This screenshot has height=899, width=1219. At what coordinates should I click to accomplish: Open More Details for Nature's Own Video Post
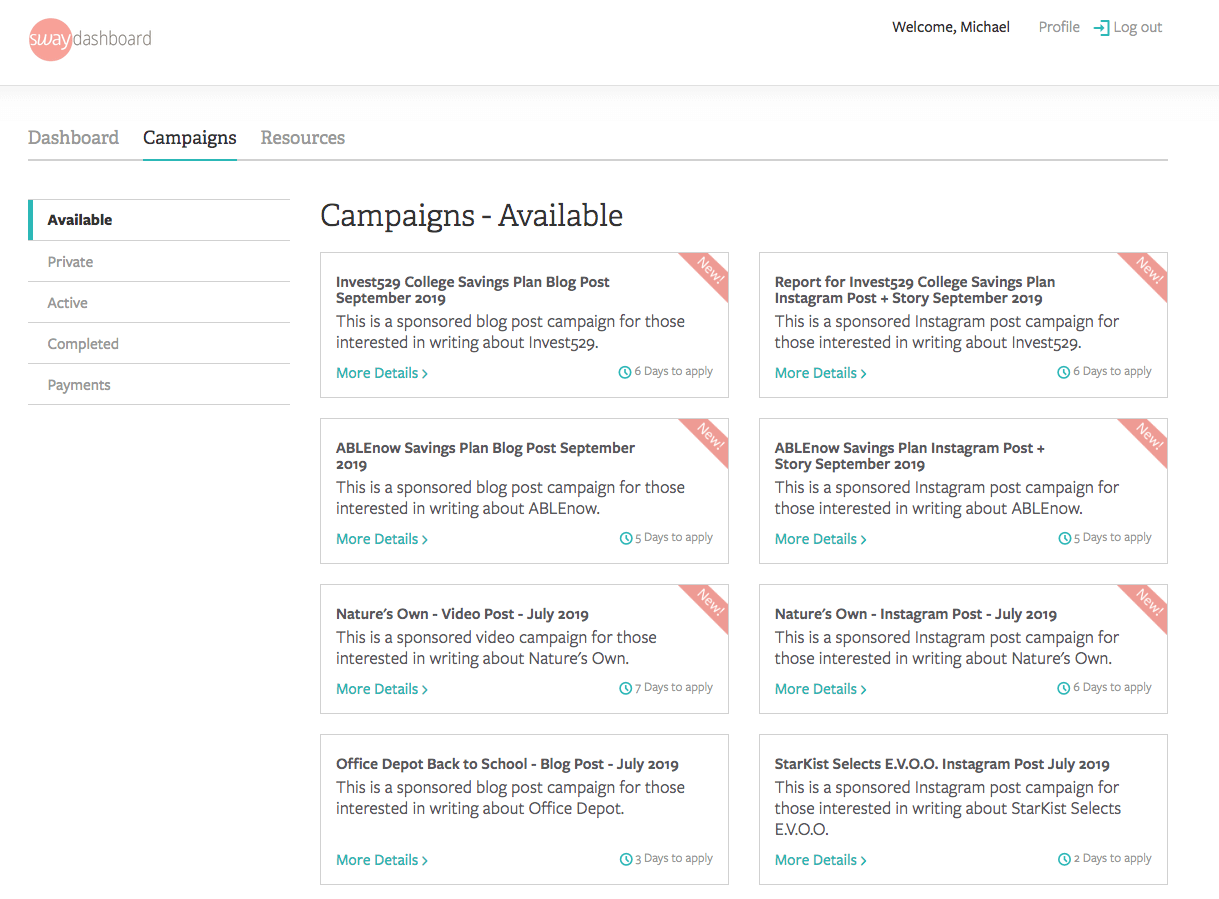click(x=382, y=689)
